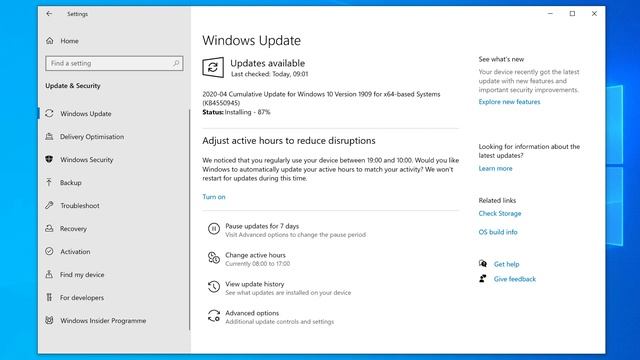
Task: Click the Change active hours clock icon
Action: (x=213, y=258)
